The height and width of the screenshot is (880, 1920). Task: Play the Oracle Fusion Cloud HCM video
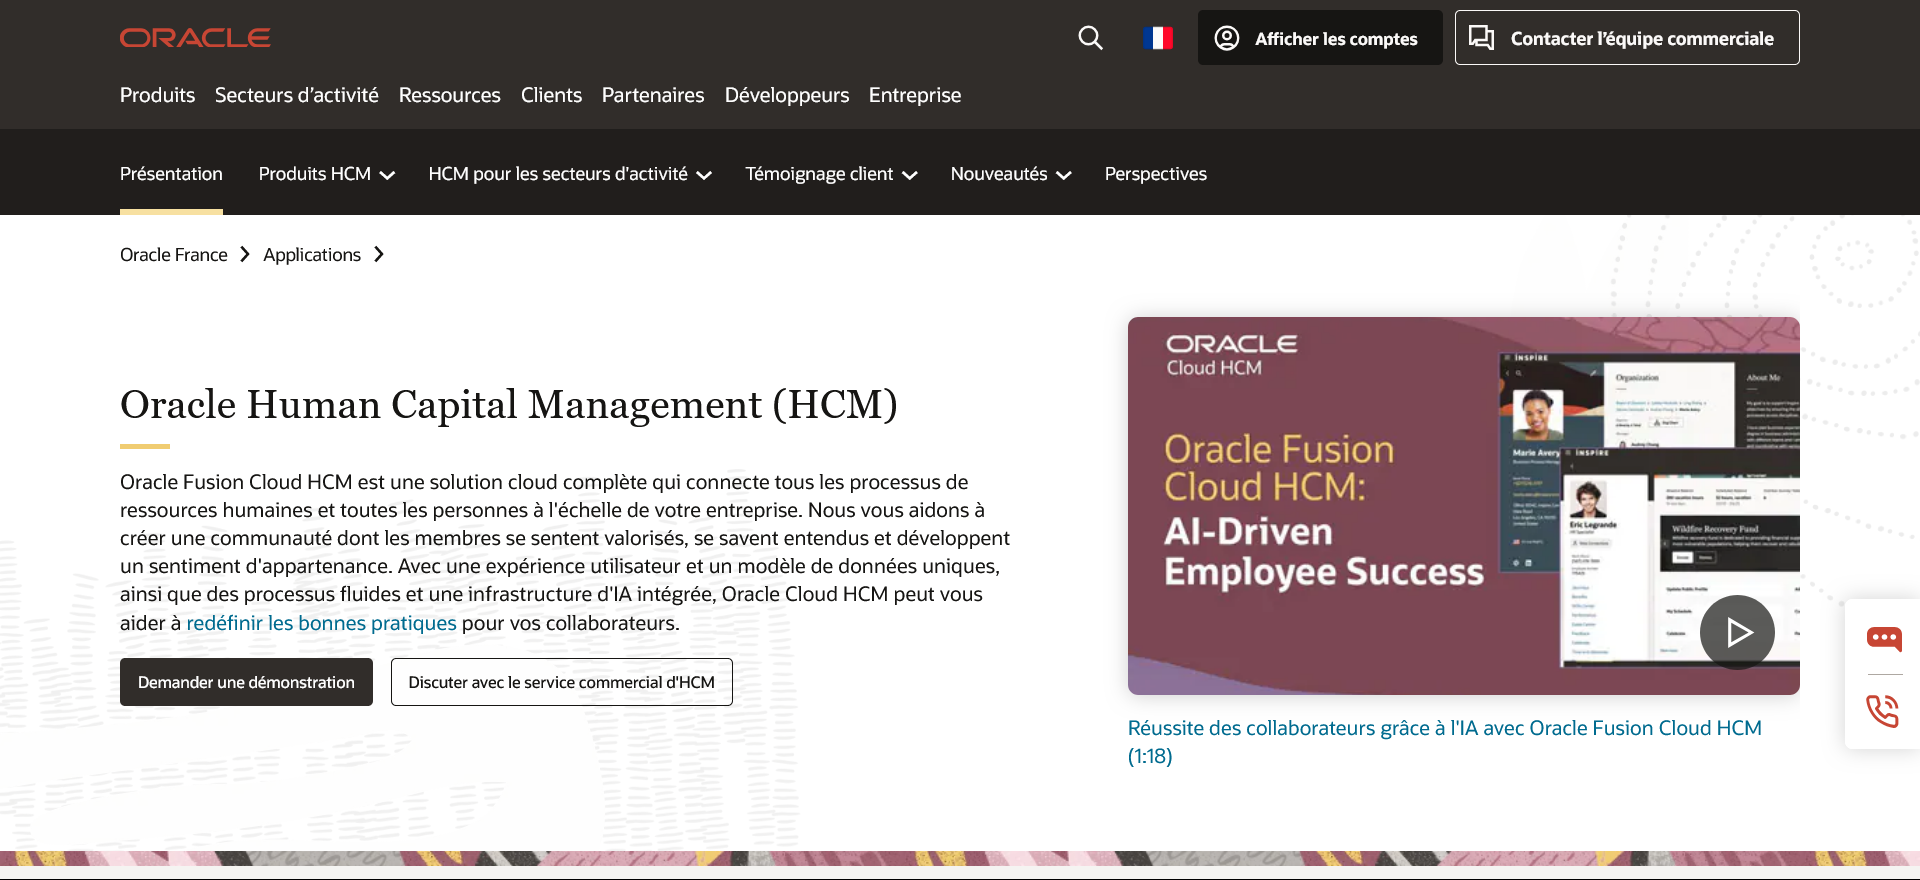(x=1737, y=632)
